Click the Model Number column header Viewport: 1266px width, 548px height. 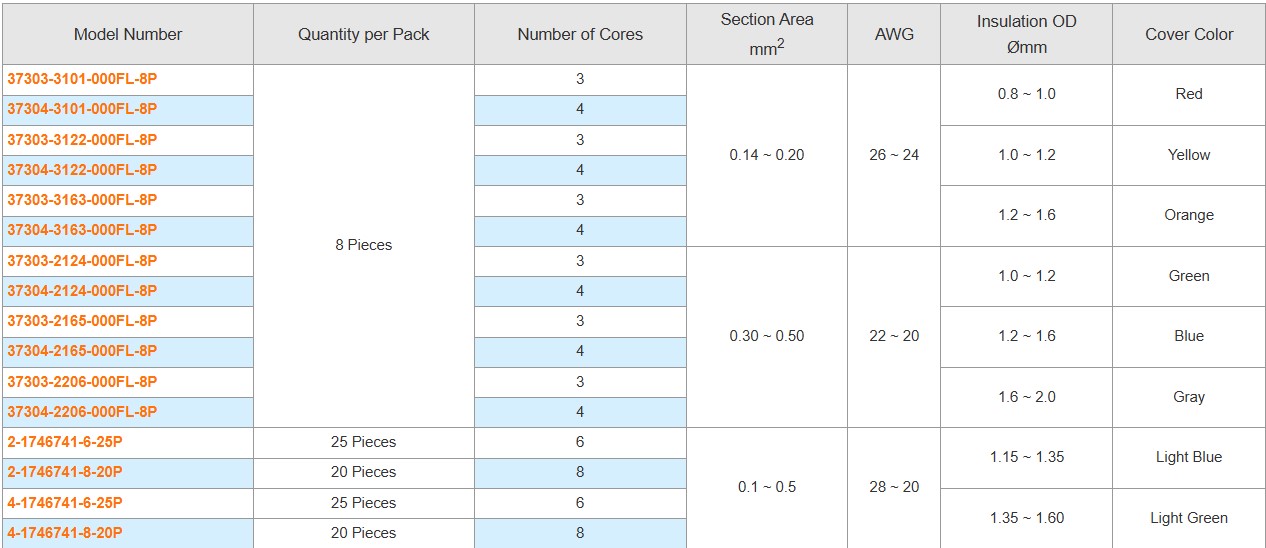(128, 35)
